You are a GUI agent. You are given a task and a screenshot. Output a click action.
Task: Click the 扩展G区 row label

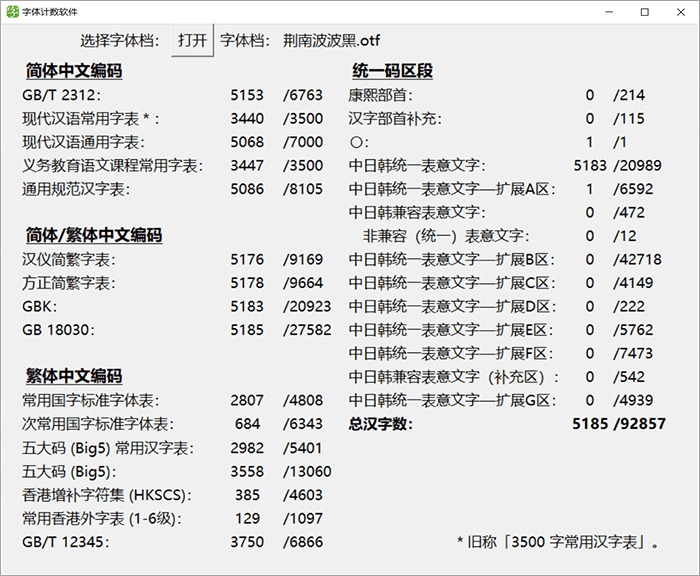452,401
